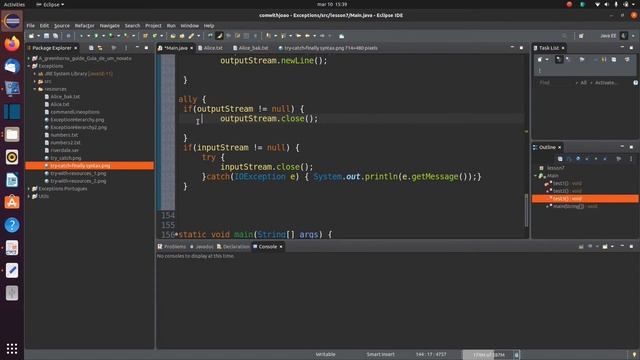Click Show Applications grid icon
640x360 pixels.
12,348
